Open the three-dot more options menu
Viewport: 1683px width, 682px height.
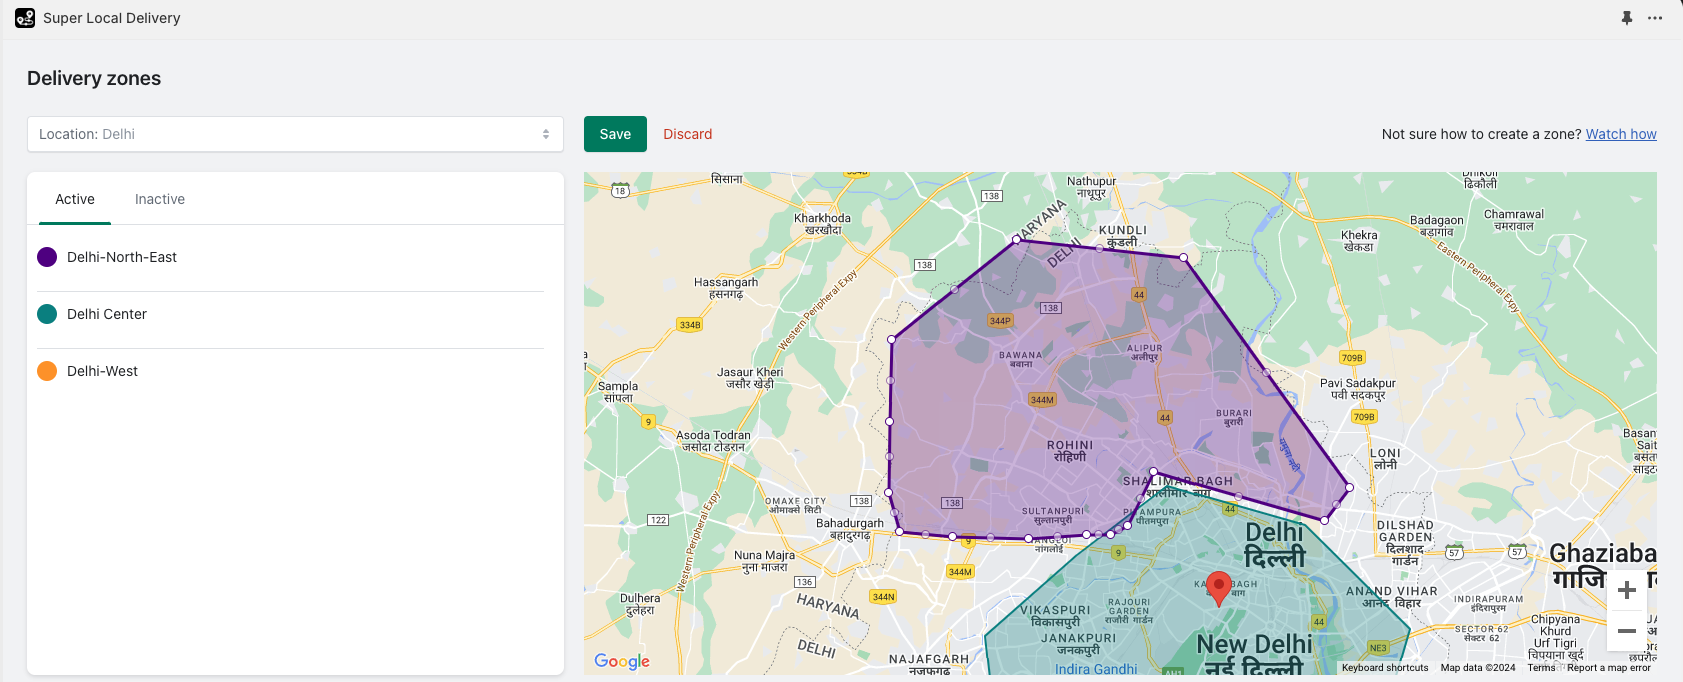[1655, 18]
